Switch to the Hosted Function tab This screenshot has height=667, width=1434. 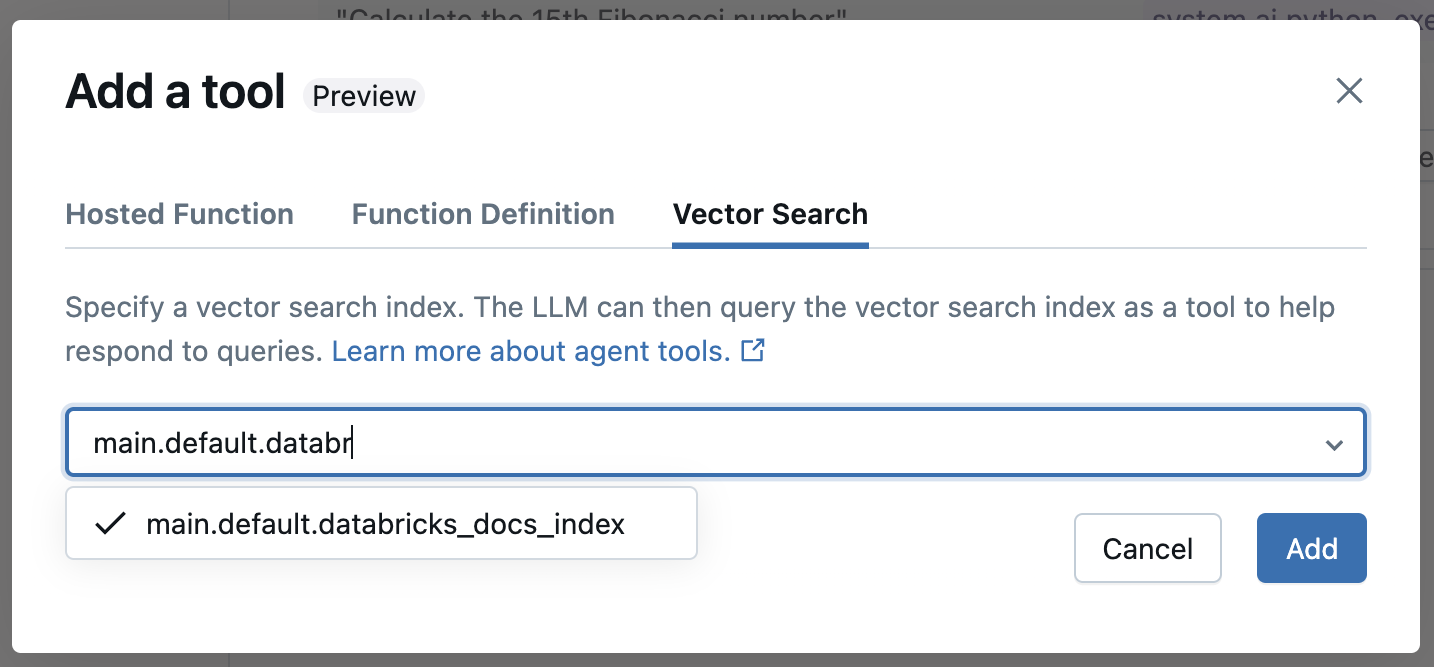click(x=179, y=213)
